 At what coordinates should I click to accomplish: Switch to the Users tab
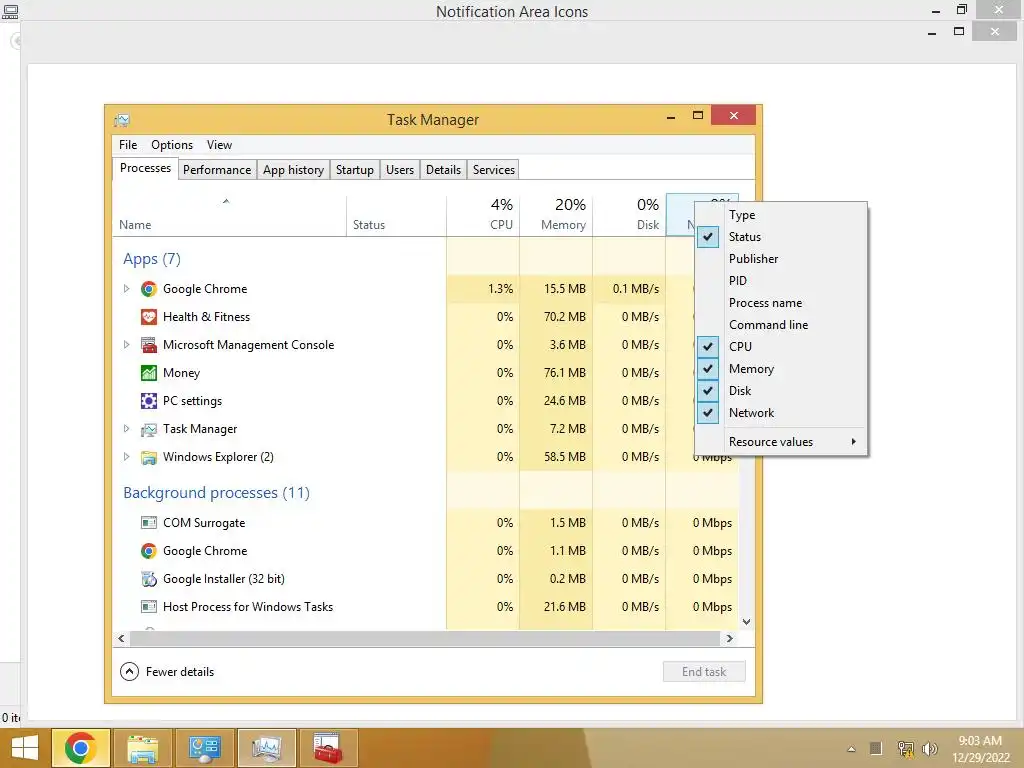[400, 170]
